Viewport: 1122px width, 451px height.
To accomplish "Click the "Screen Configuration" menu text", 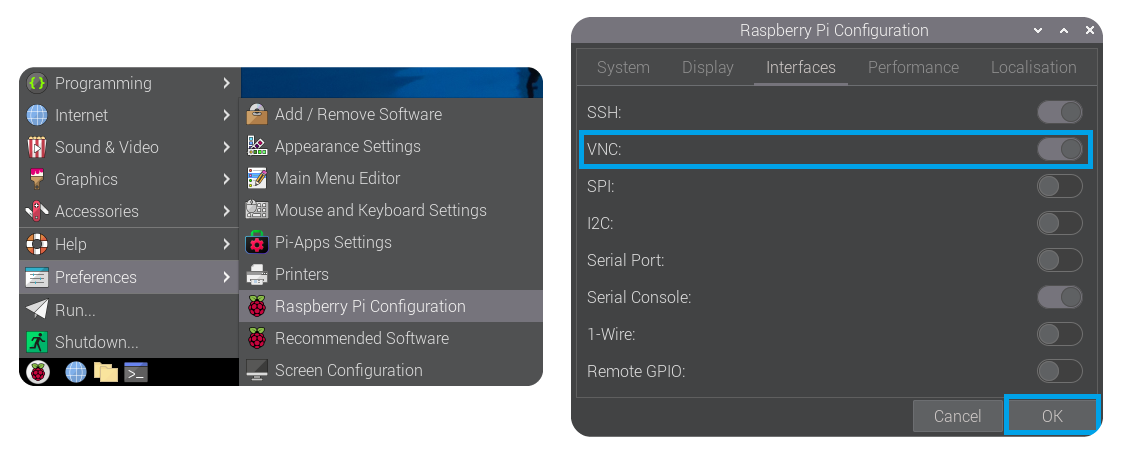I will (348, 370).
